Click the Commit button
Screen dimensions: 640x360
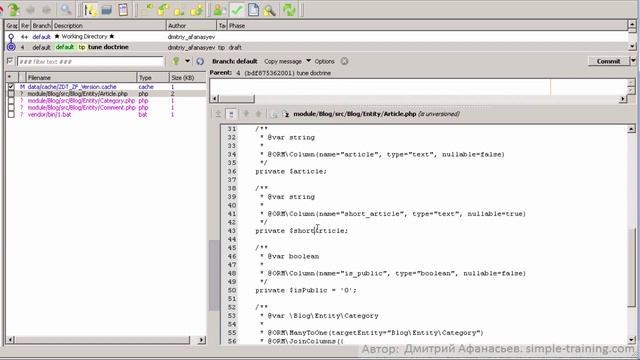pyautogui.click(x=608, y=61)
